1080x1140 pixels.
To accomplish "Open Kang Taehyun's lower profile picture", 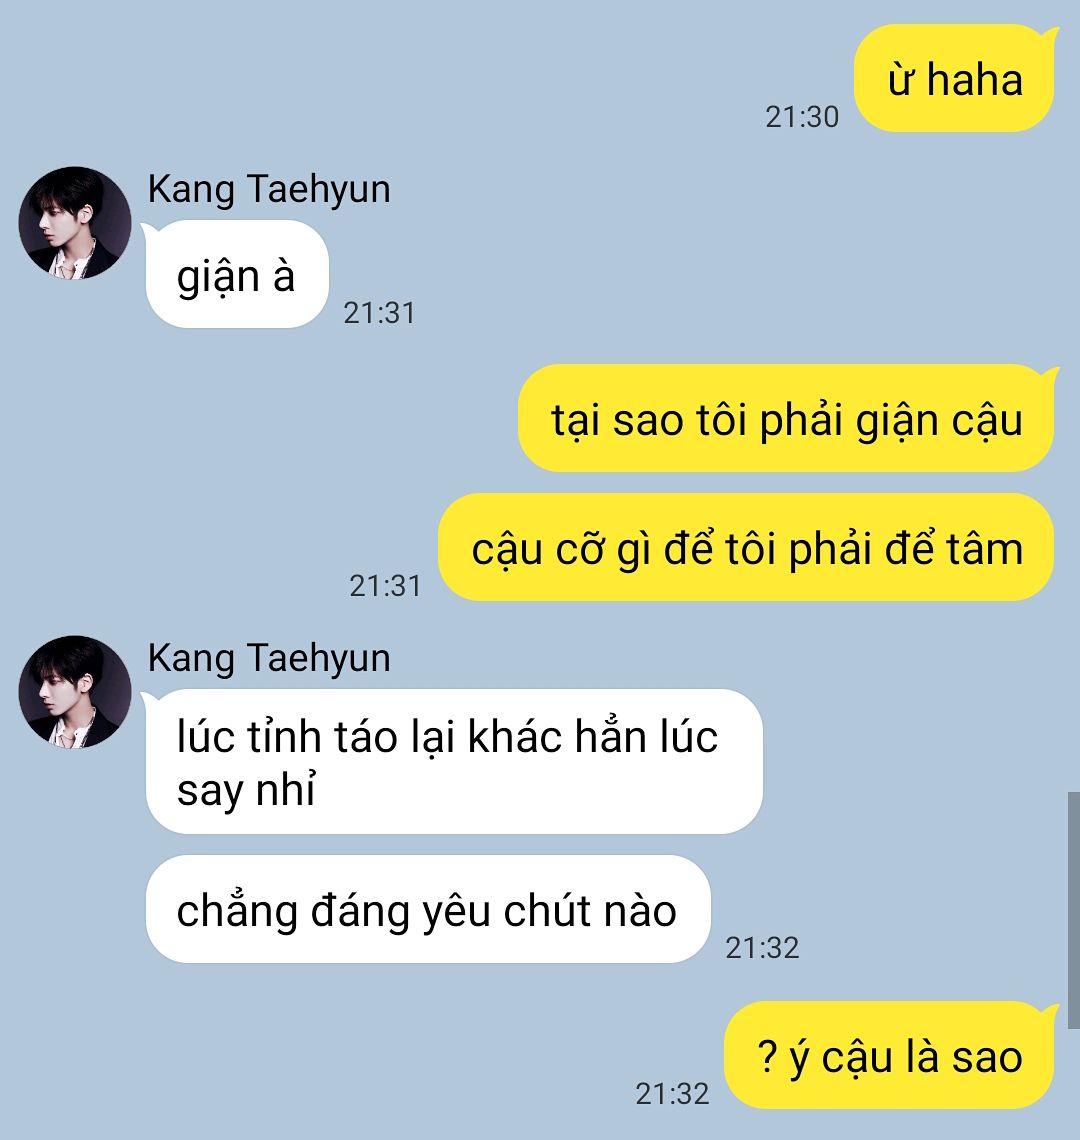I will pyautogui.click(x=75, y=692).
